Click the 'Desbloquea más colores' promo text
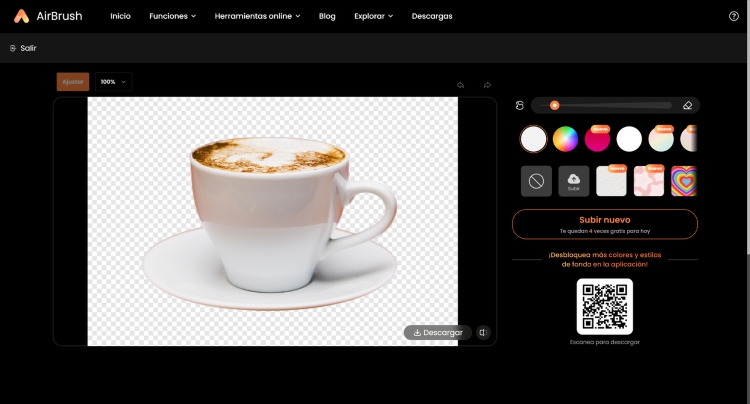Image resolution: width=750 pixels, height=404 pixels. [x=605, y=260]
